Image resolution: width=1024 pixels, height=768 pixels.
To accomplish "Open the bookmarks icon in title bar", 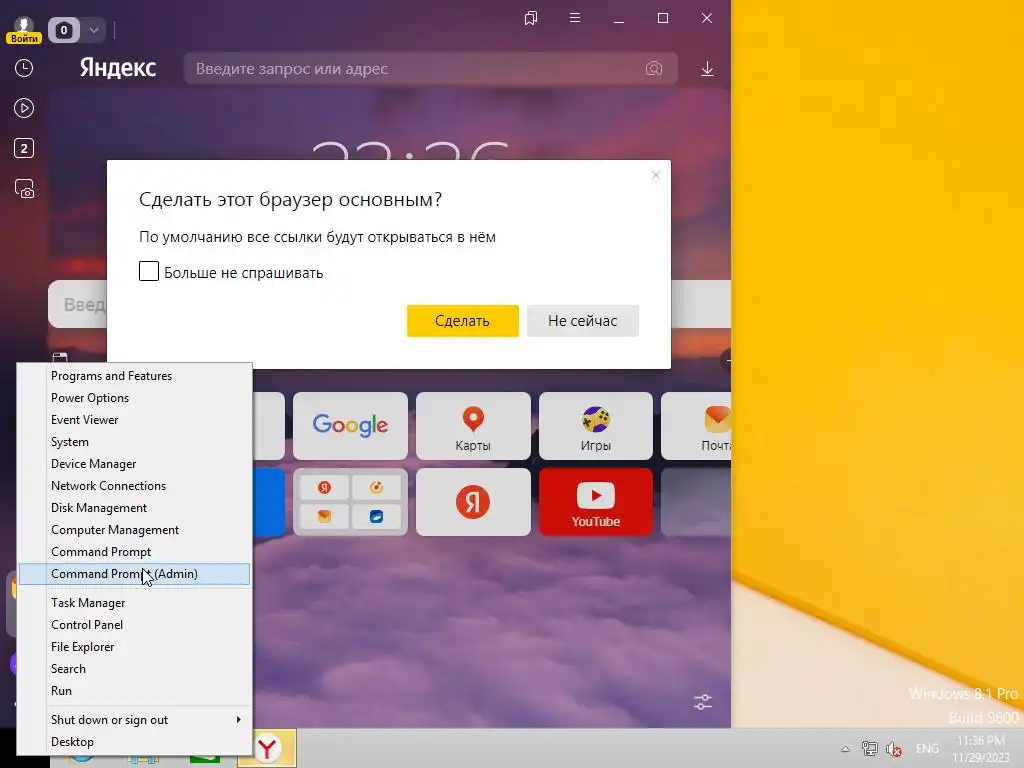I will [531, 18].
